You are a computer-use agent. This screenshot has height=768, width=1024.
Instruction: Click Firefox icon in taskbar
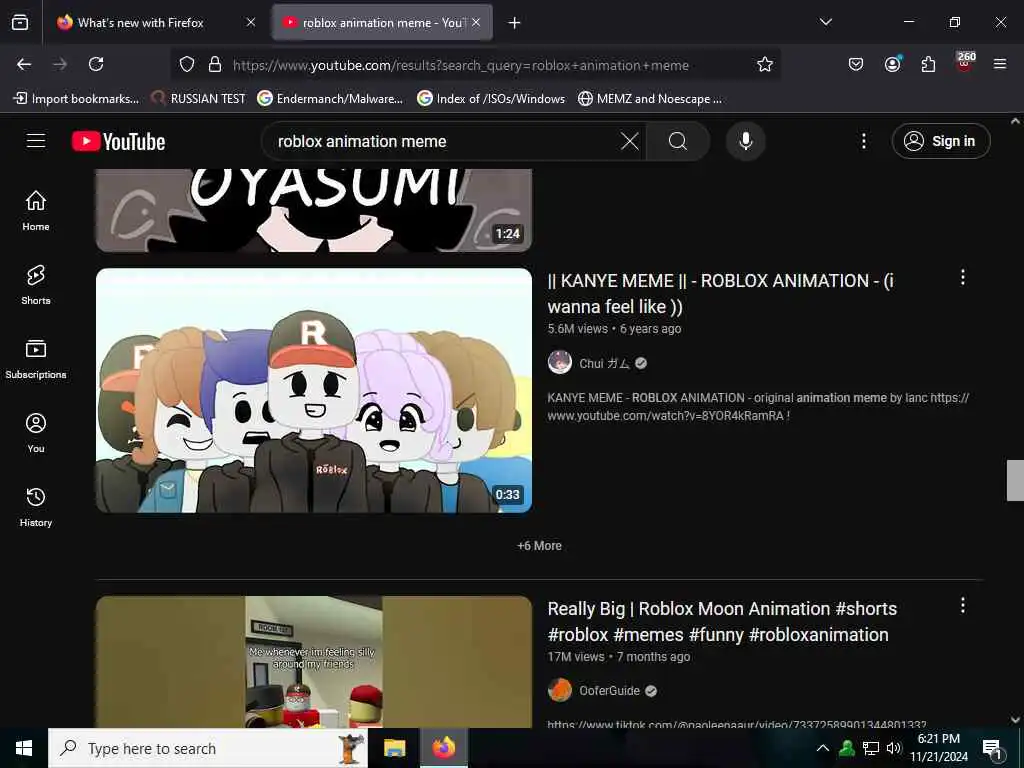[443, 748]
